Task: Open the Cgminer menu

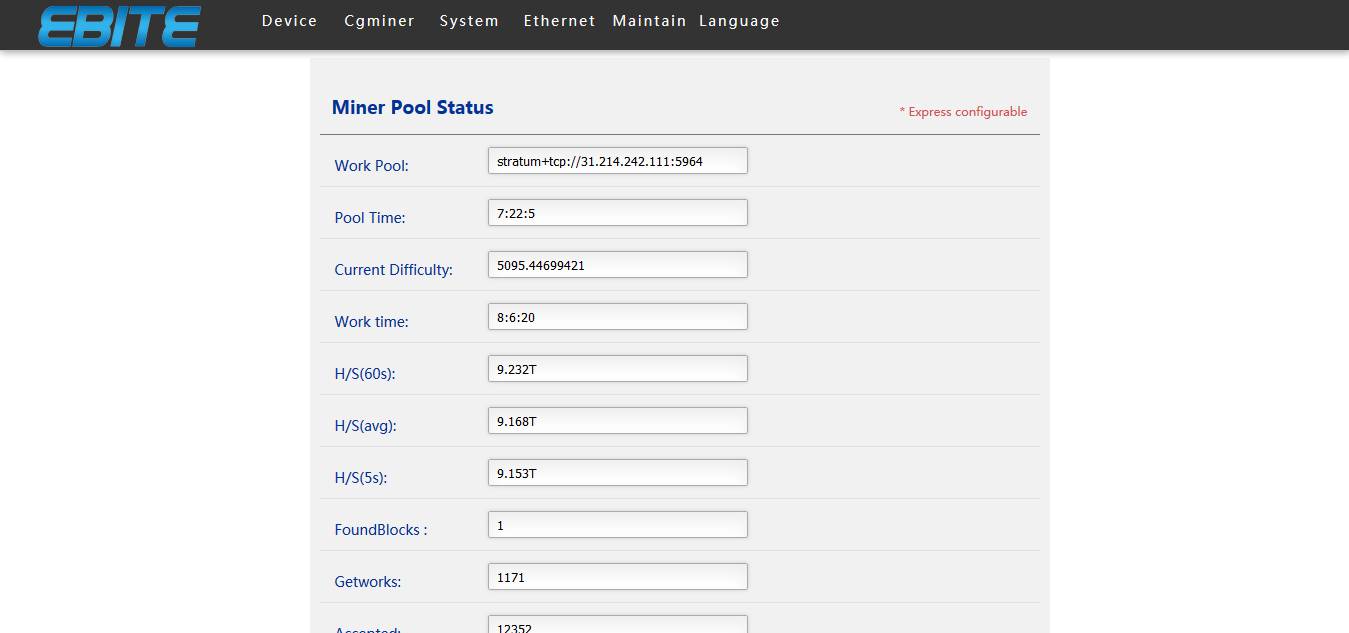Action: 379,21
